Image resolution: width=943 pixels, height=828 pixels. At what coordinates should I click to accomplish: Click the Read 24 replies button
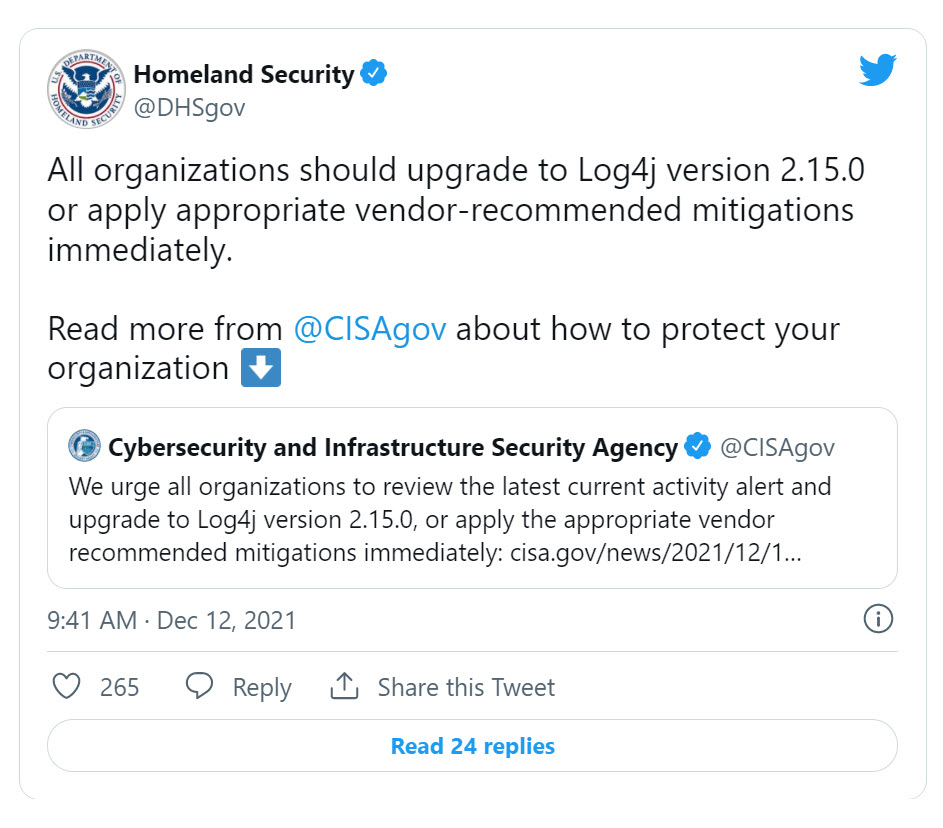[x=471, y=746]
